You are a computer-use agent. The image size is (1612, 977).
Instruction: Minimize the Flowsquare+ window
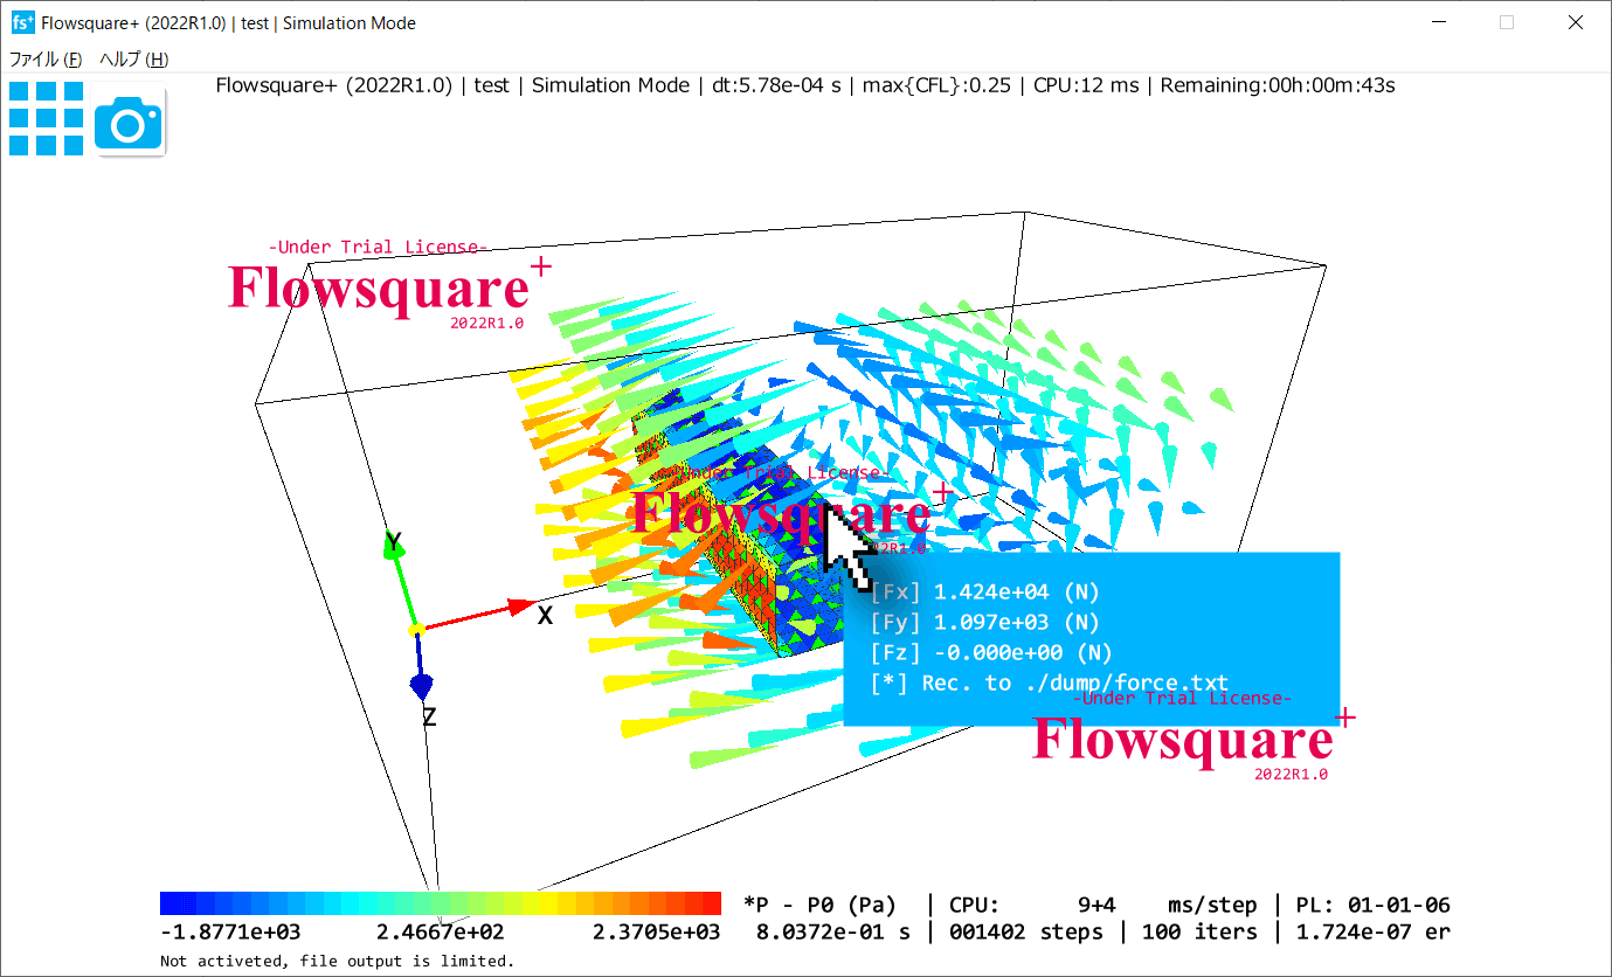pos(1439,22)
